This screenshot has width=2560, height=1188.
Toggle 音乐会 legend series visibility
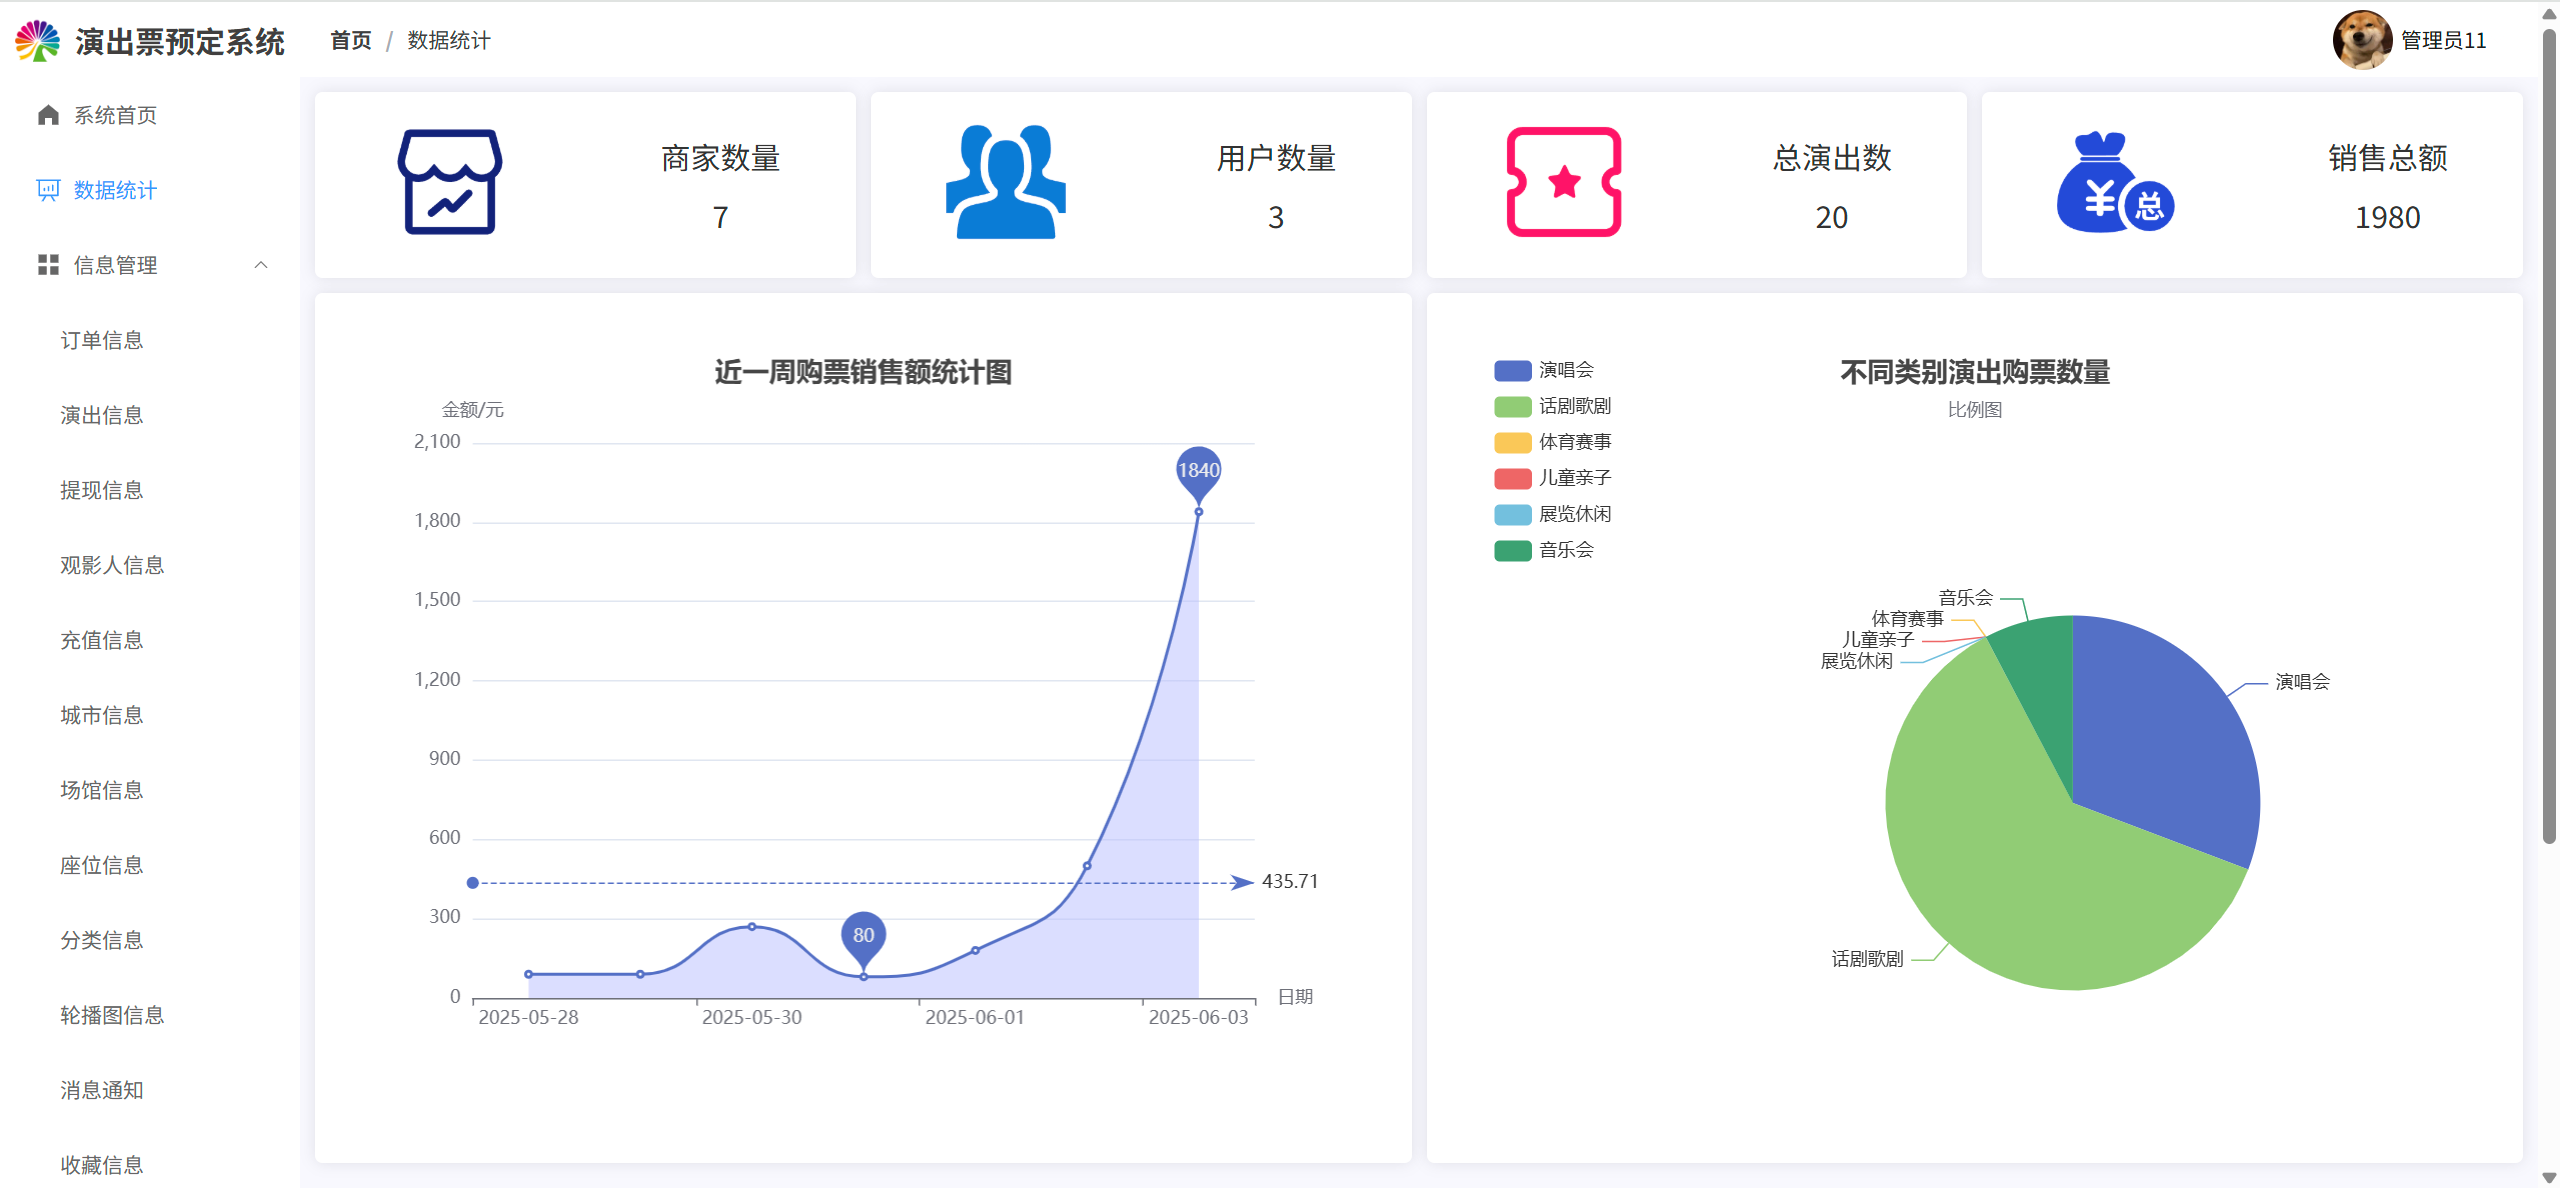click(1565, 550)
